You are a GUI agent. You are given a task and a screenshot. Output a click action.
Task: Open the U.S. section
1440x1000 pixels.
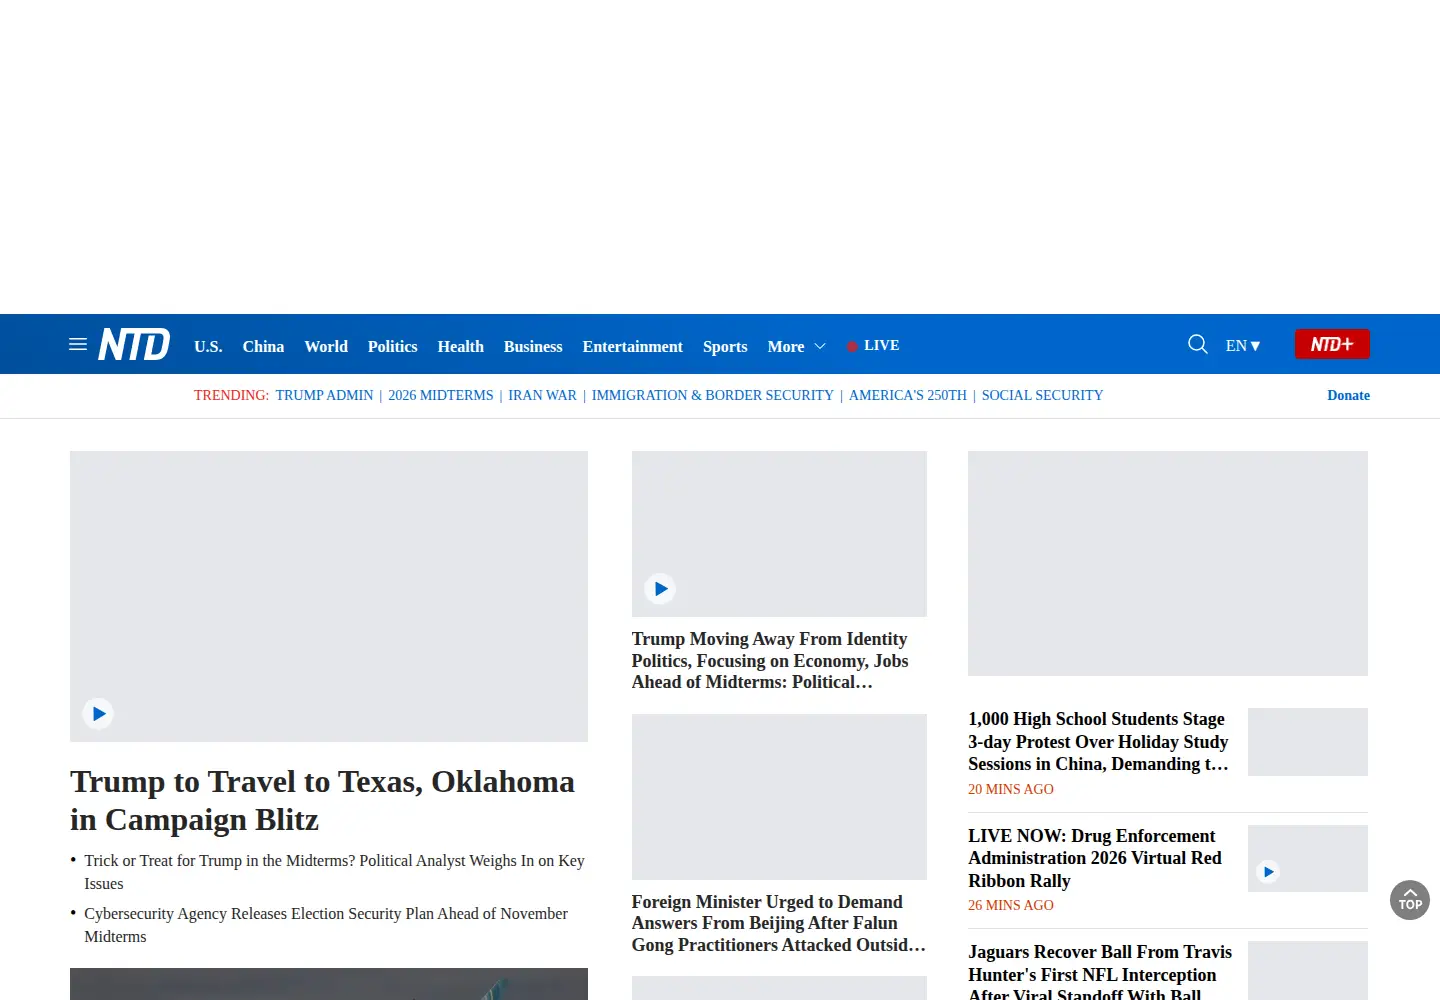pos(208,346)
